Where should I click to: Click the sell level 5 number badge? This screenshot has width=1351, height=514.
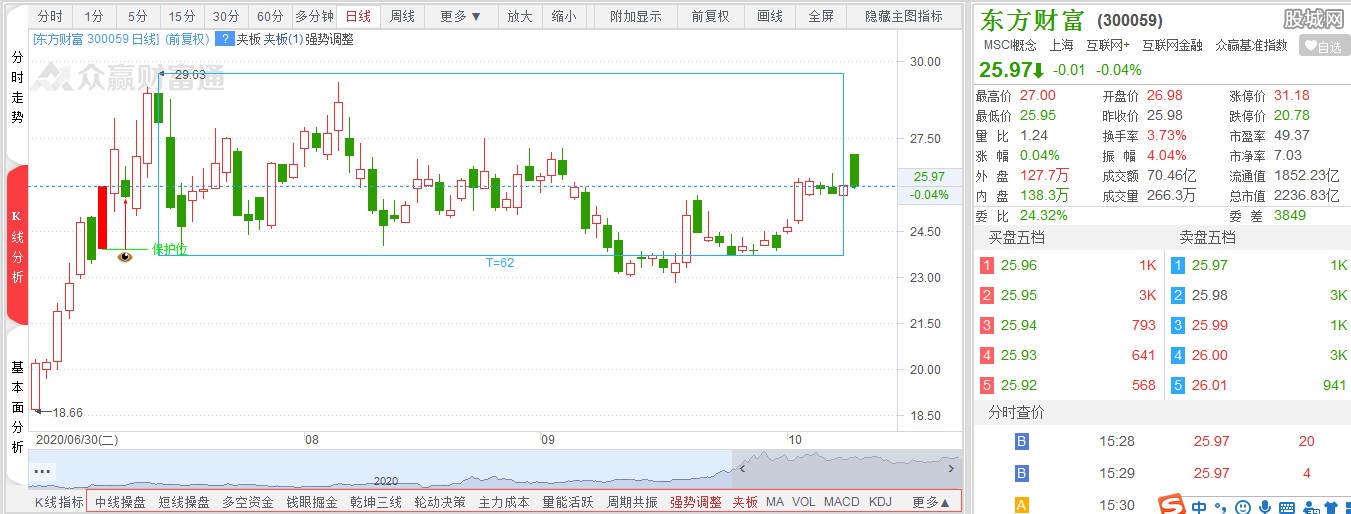pos(1177,385)
